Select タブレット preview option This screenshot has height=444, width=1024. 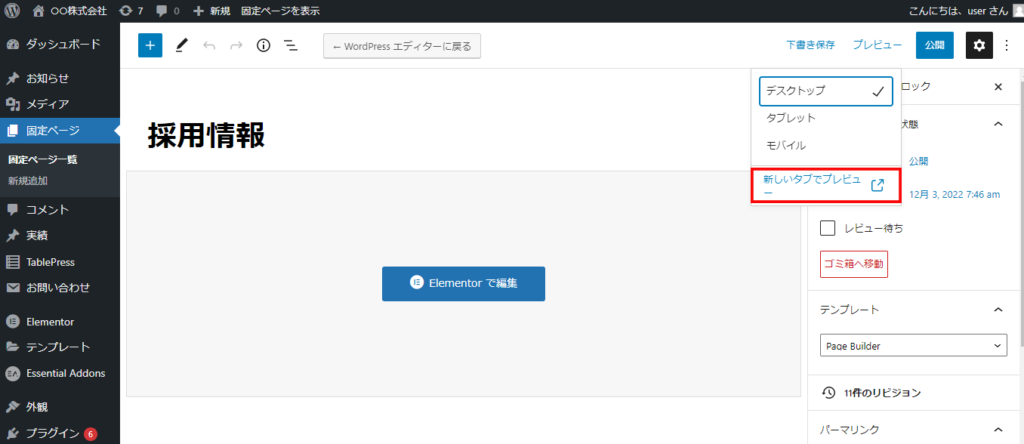[x=791, y=118]
